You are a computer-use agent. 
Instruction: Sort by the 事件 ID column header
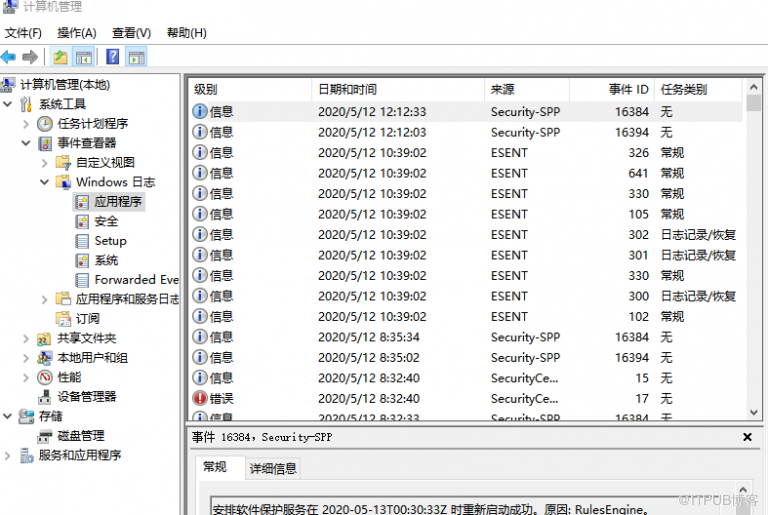pyautogui.click(x=612, y=90)
